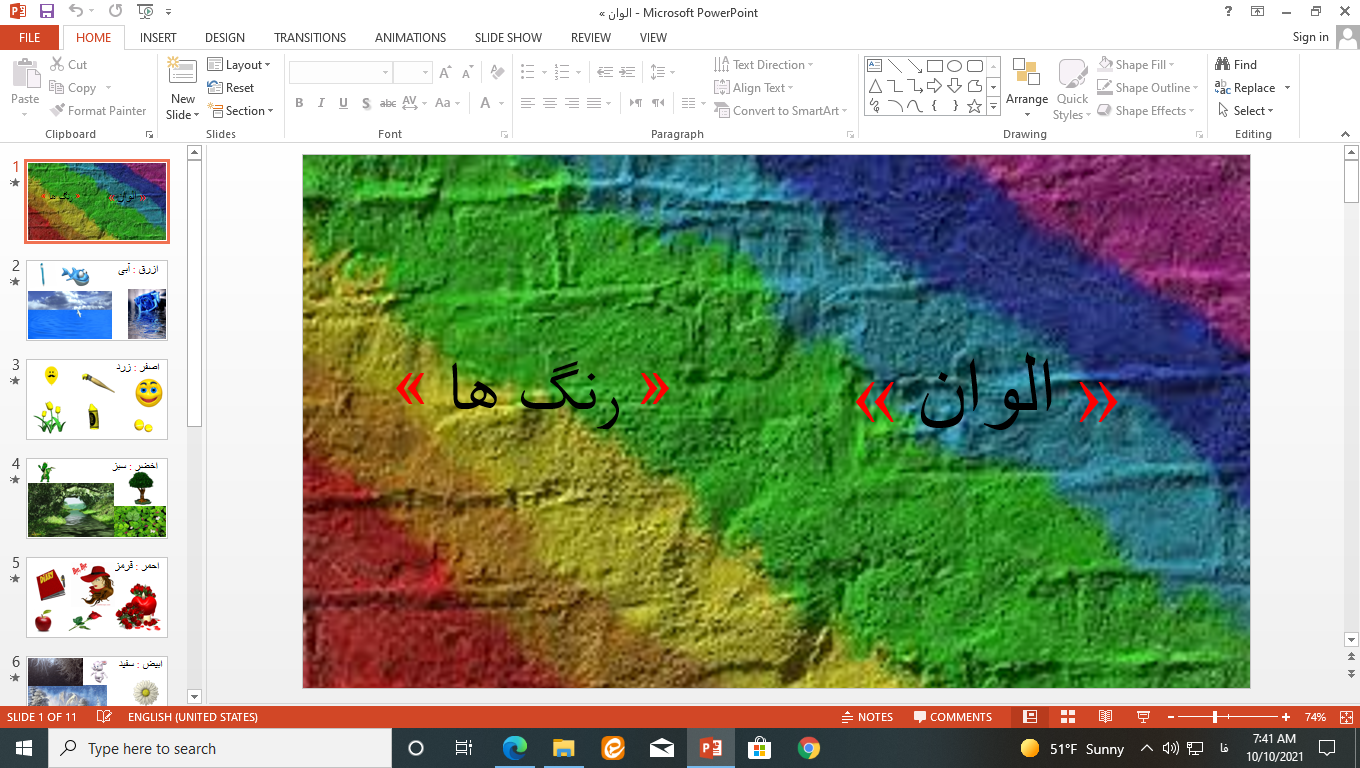The height and width of the screenshot is (768, 1360).
Task: Click the zoom slider handle
Action: [1215, 717]
